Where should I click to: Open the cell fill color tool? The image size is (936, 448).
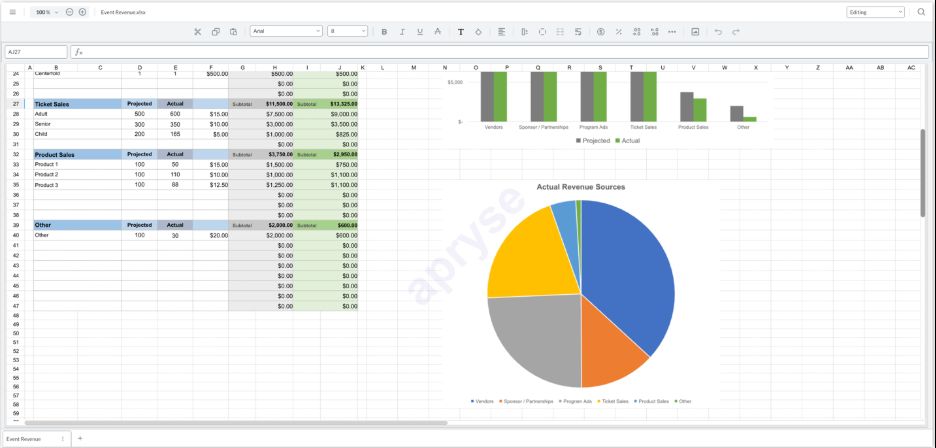click(x=478, y=32)
